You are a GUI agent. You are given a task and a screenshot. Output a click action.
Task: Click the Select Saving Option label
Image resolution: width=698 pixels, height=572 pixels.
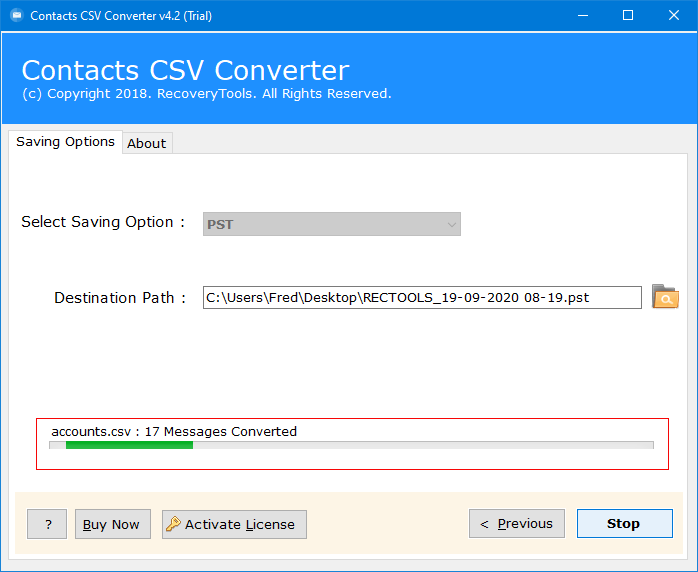103,222
